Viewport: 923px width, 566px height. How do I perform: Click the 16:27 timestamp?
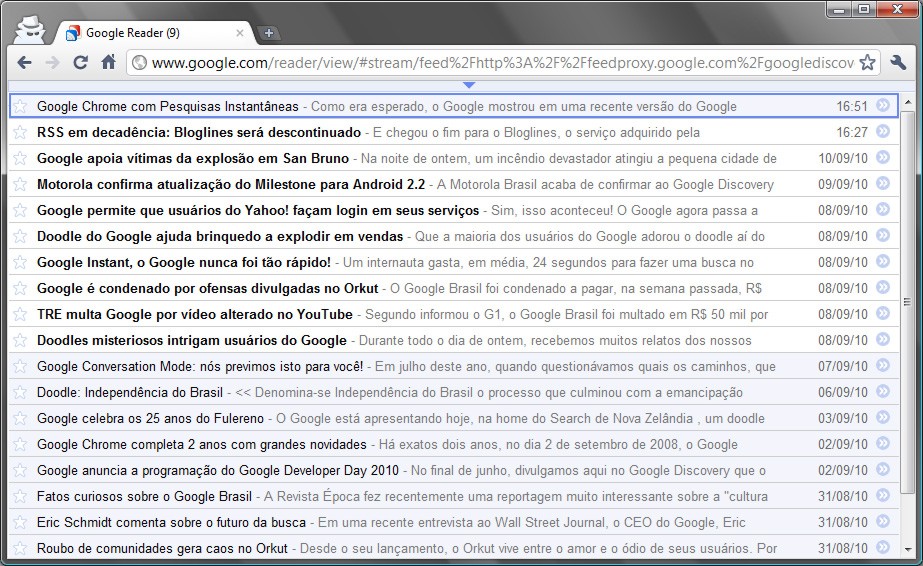click(x=852, y=132)
